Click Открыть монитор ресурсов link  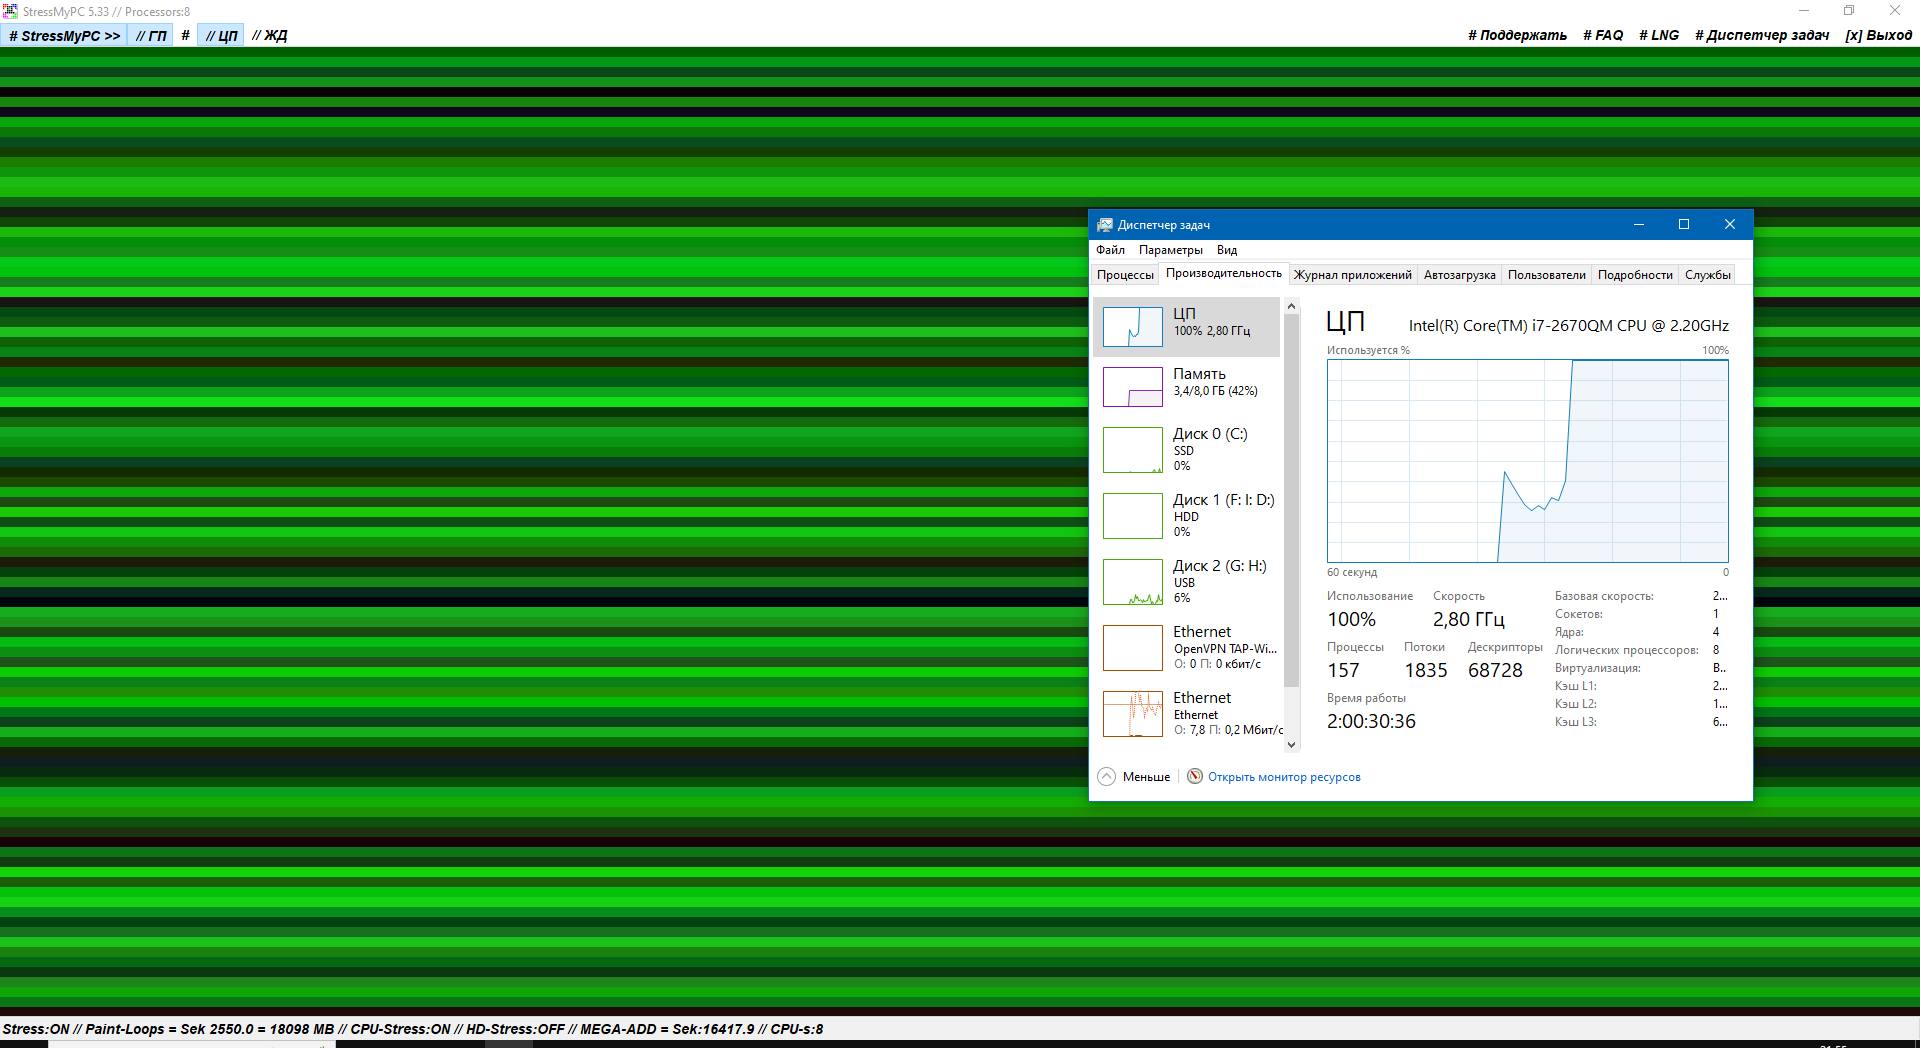1284,777
